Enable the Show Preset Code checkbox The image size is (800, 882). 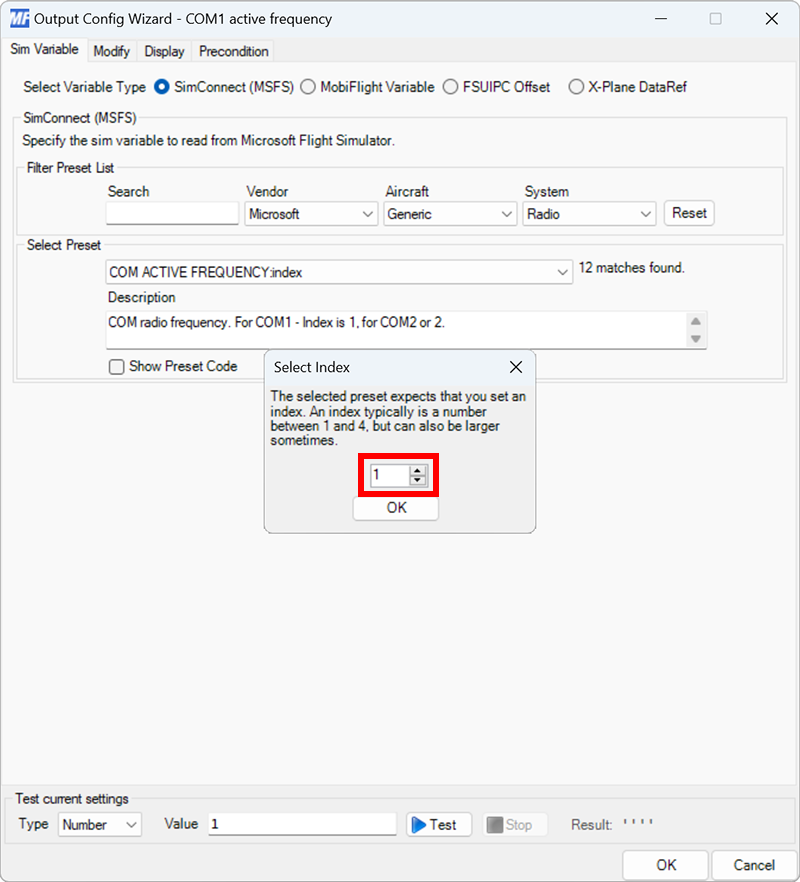116,366
